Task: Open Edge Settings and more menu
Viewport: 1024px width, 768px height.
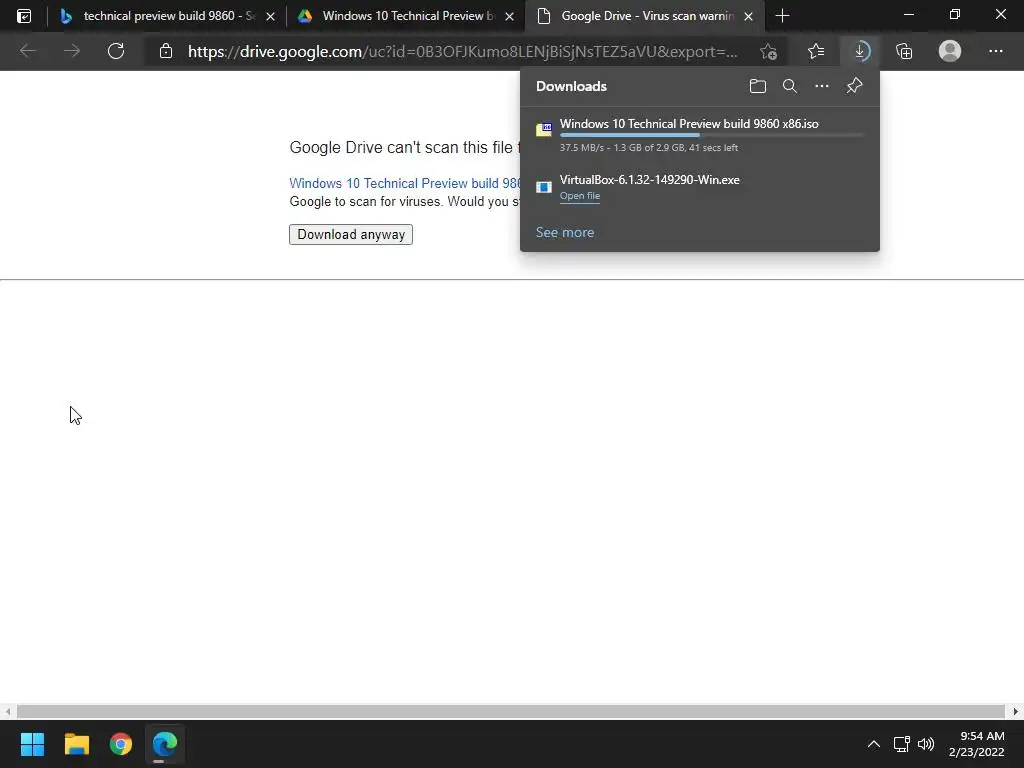Action: tap(995, 51)
